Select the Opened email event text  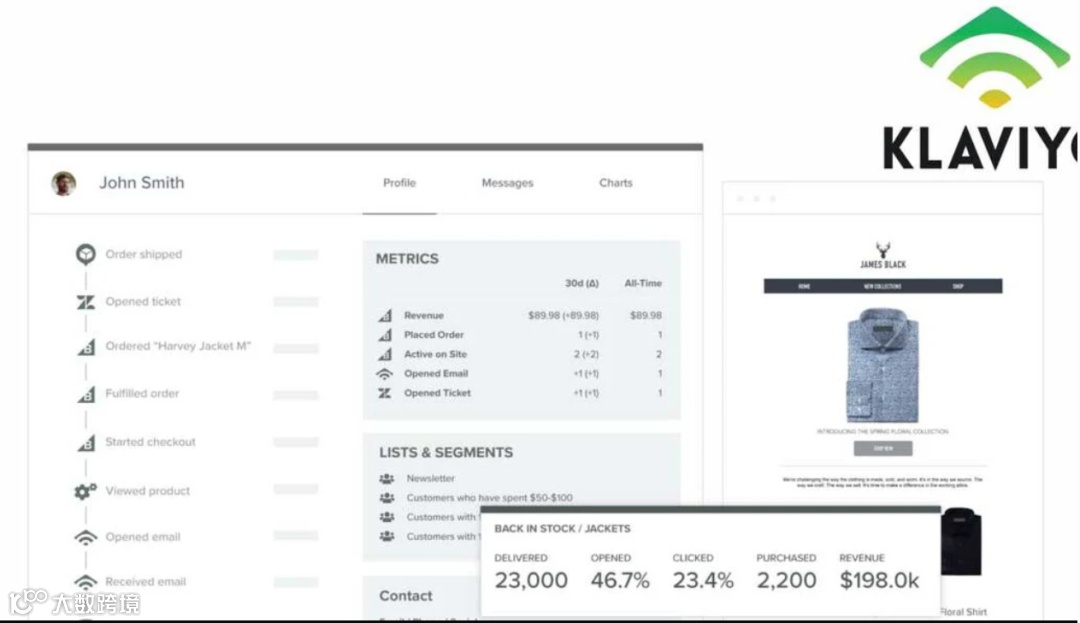(x=143, y=537)
